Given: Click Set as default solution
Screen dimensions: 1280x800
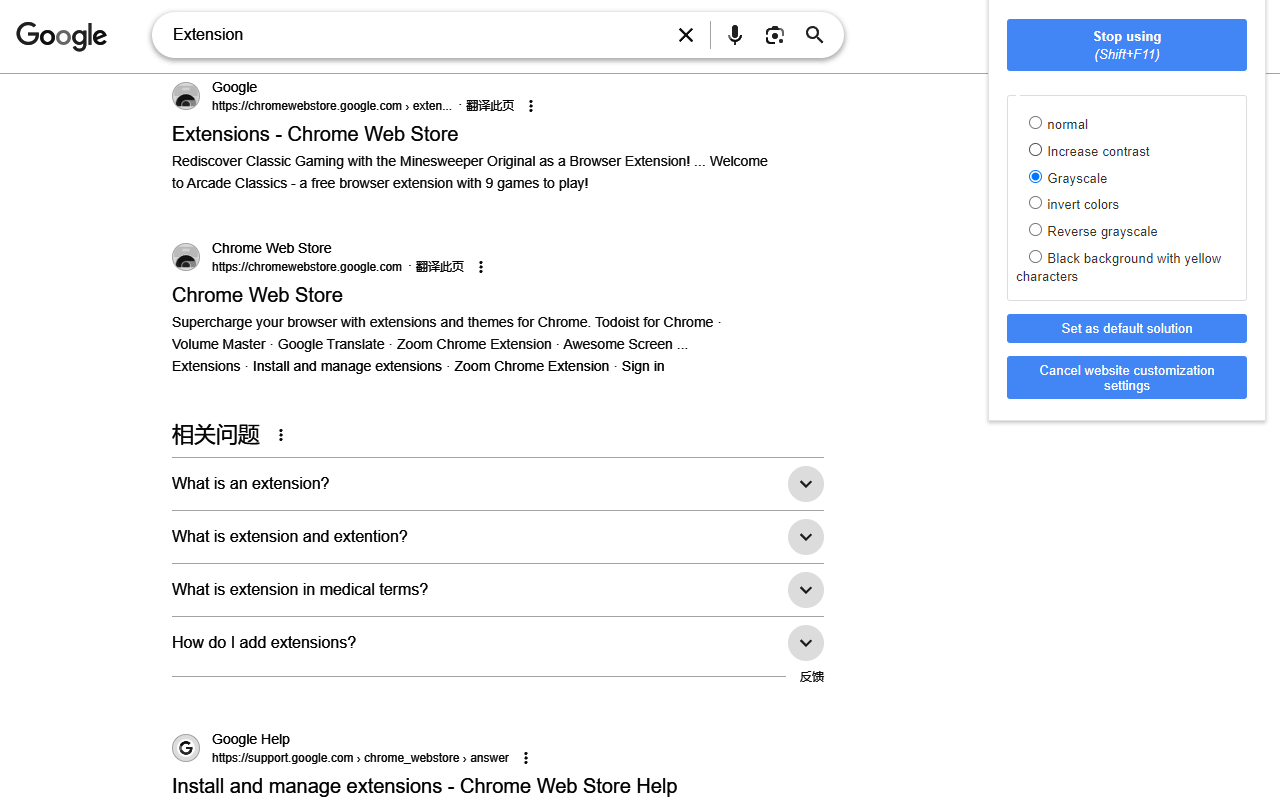Looking at the screenshot, I should click(1126, 328).
